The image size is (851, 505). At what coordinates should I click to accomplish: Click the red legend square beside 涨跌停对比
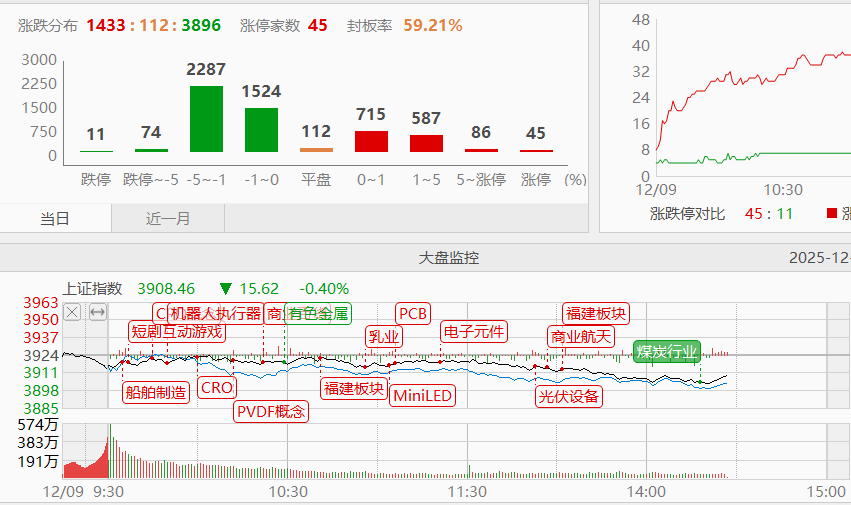click(x=831, y=213)
